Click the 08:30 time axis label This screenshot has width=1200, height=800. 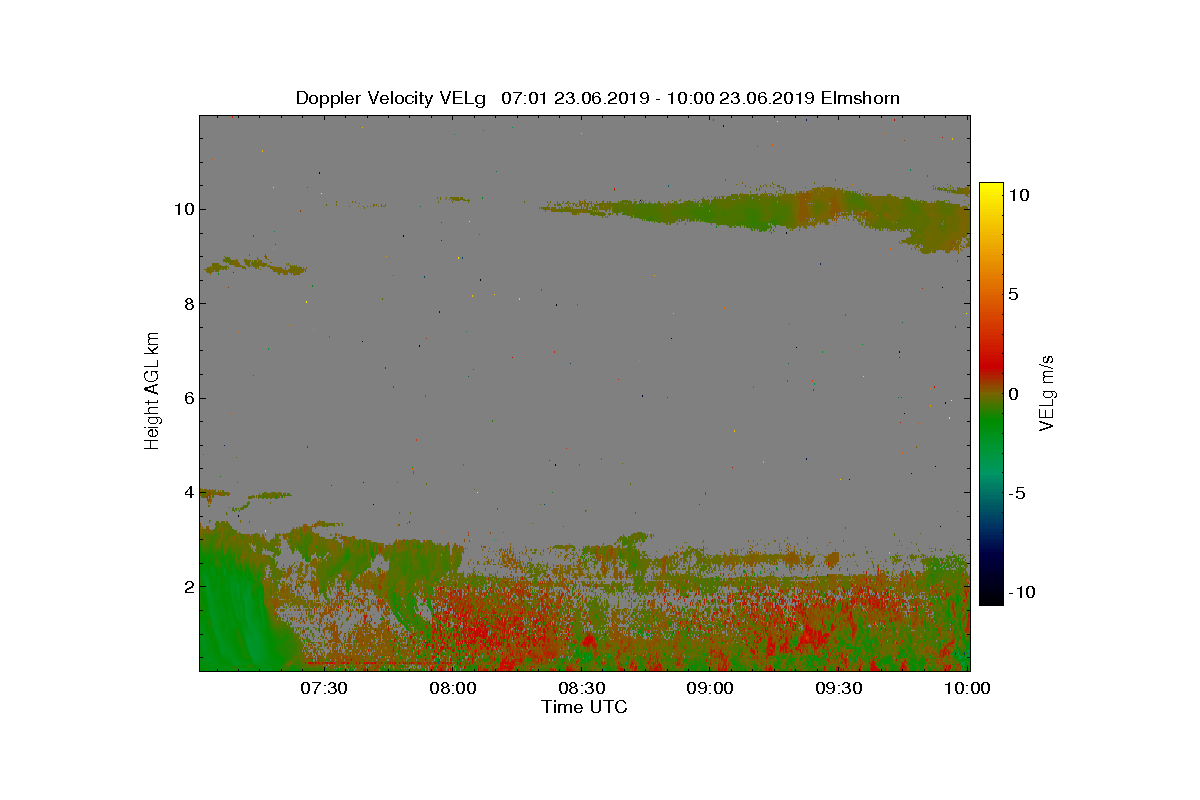click(x=581, y=689)
